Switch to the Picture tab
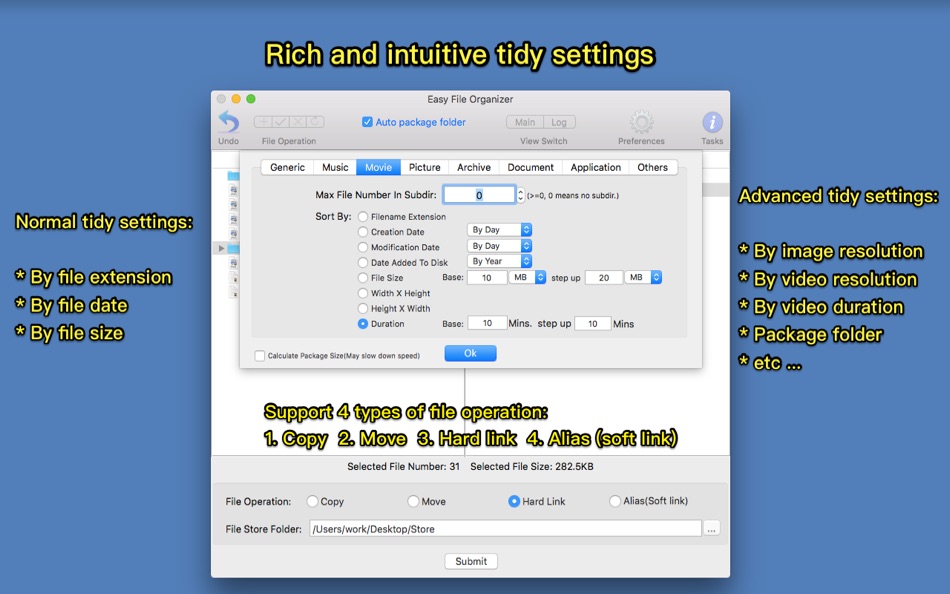Viewport: 950px width, 594px height. 425,167
